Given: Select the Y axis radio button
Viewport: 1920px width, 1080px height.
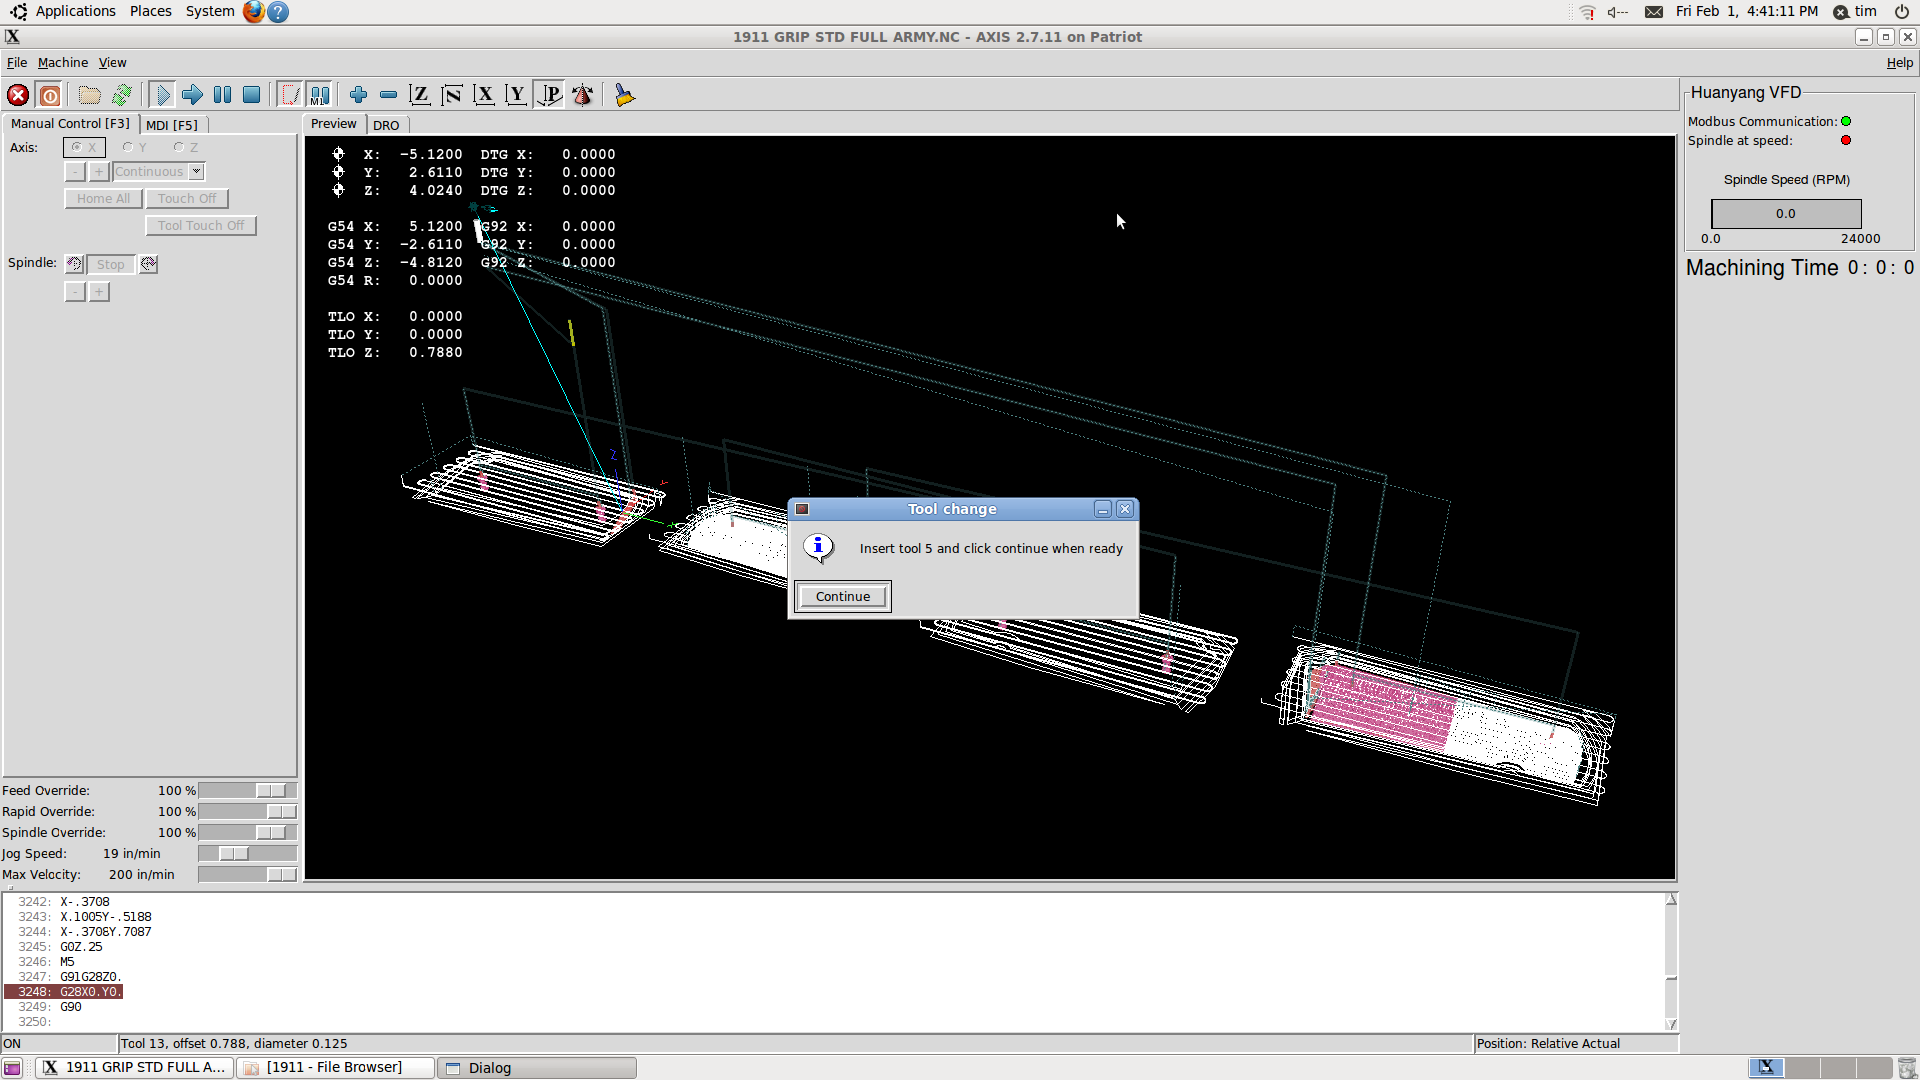Looking at the screenshot, I should pyautogui.click(x=128, y=147).
